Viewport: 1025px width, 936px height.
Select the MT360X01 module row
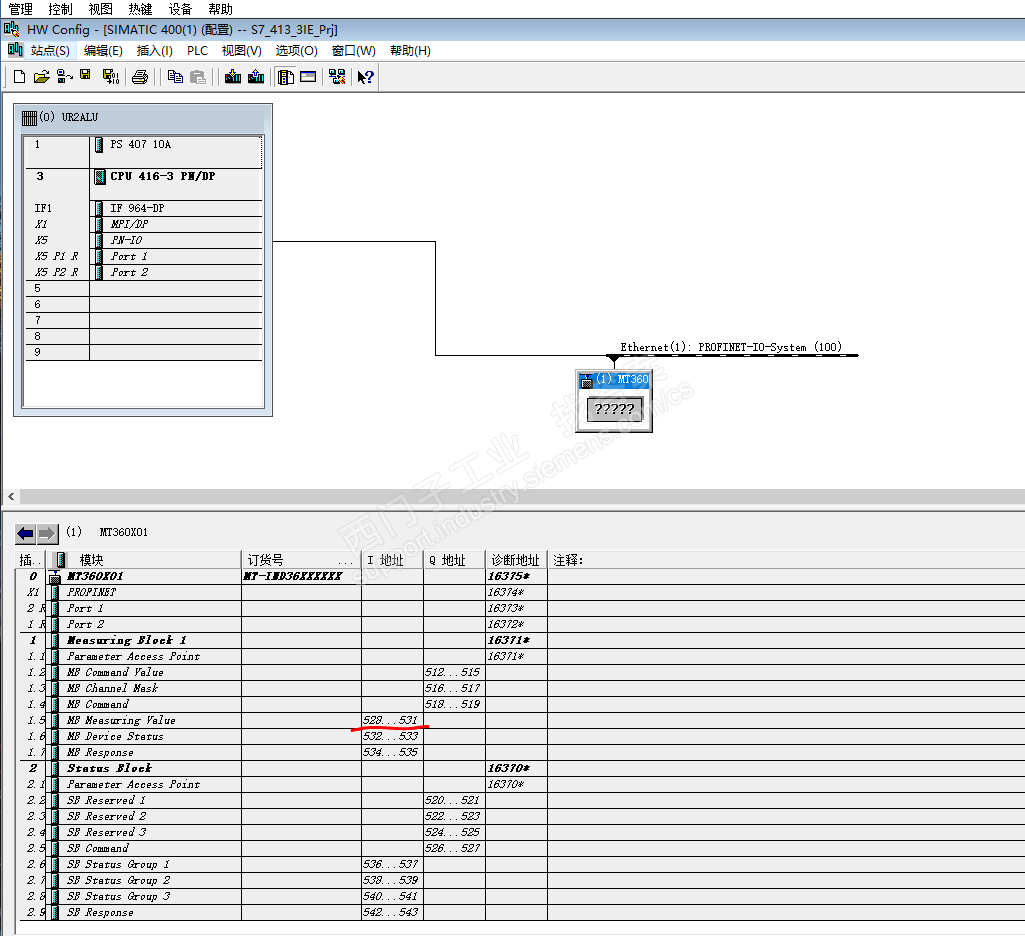[x=520, y=576]
